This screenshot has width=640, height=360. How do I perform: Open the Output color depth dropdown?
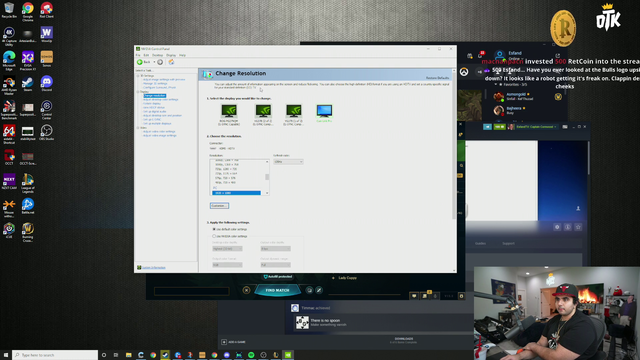[x=276, y=249]
